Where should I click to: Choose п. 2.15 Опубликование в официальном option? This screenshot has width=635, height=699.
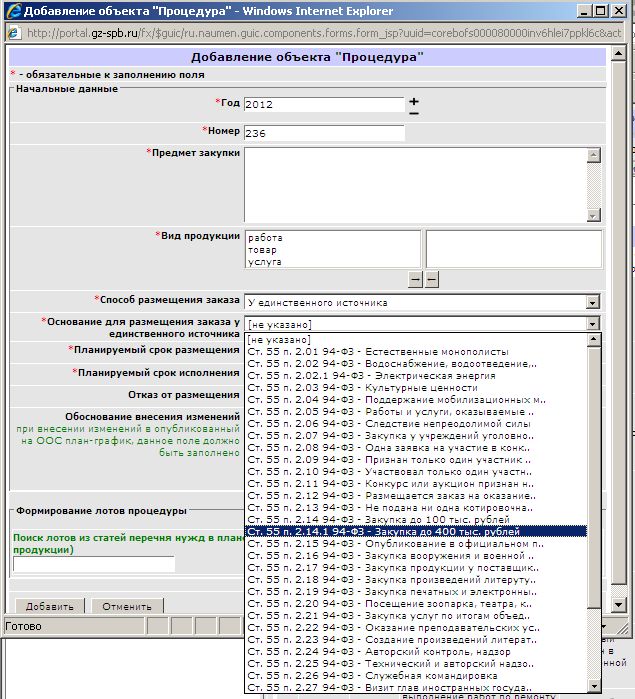(416, 544)
